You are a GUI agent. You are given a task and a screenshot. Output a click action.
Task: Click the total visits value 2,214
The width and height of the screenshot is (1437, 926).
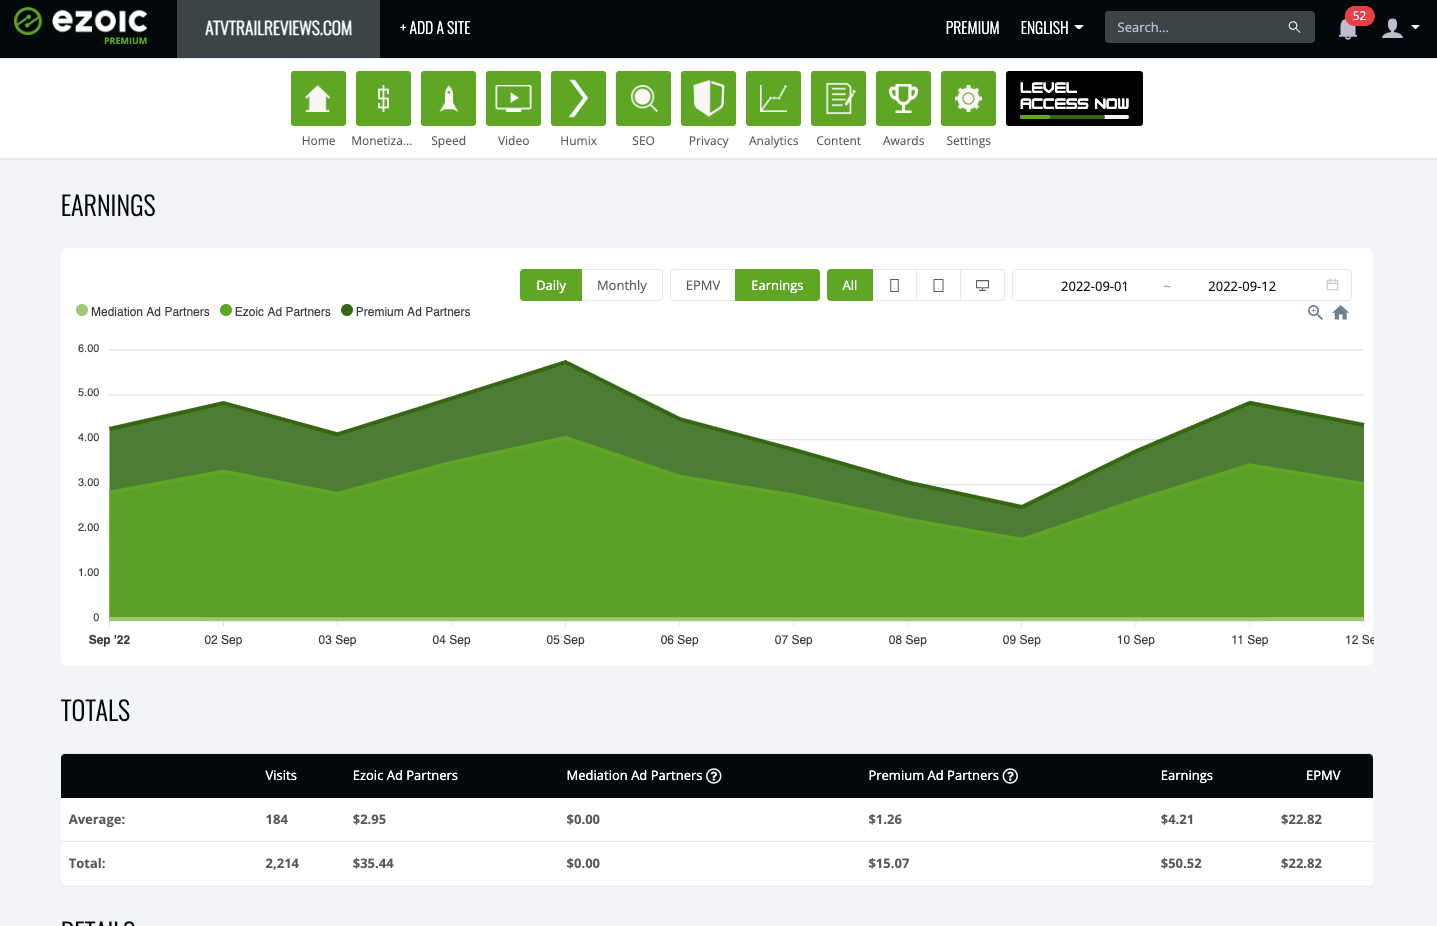pyautogui.click(x=282, y=863)
